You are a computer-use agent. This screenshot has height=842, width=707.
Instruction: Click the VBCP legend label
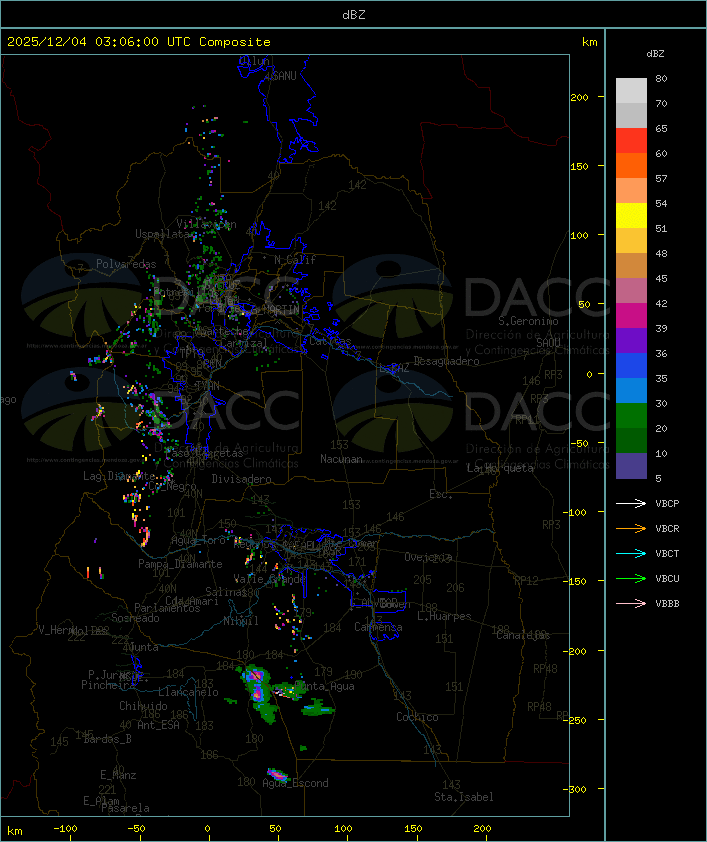(x=667, y=503)
